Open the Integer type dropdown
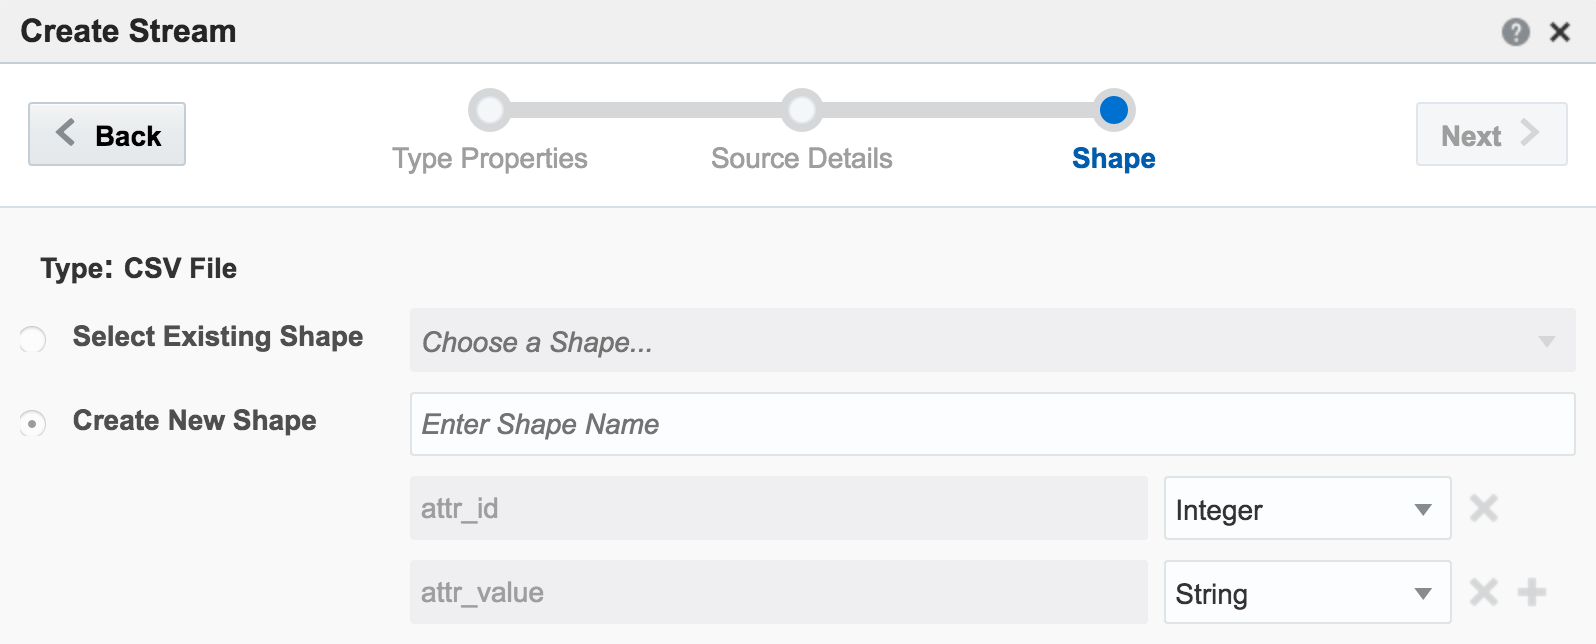This screenshot has width=1596, height=644. click(x=1306, y=509)
